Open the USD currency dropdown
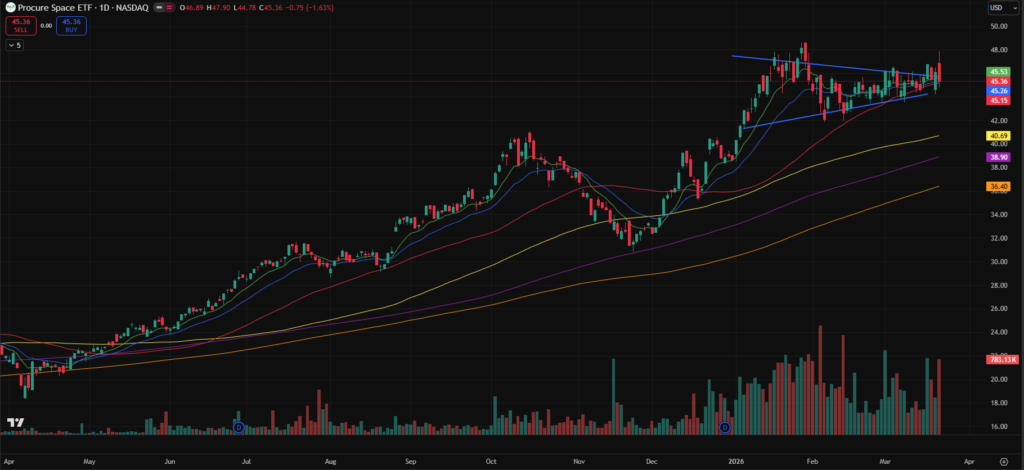This screenshot has width=1024, height=470. click(997, 8)
